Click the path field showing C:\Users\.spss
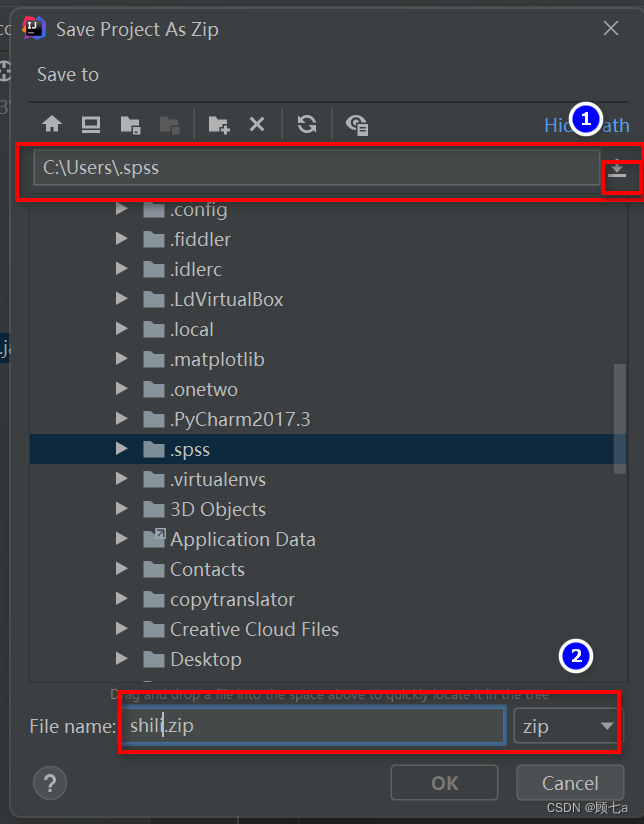This screenshot has height=824, width=644. coord(316,168)
